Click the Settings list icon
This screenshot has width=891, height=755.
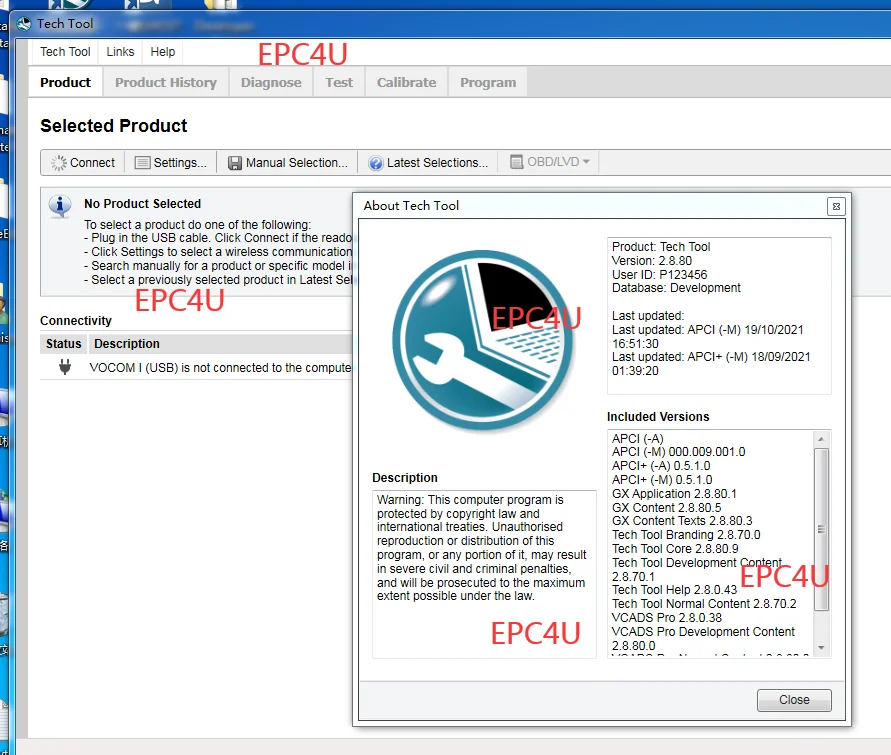pyautogui.click(x=143, y=163)
